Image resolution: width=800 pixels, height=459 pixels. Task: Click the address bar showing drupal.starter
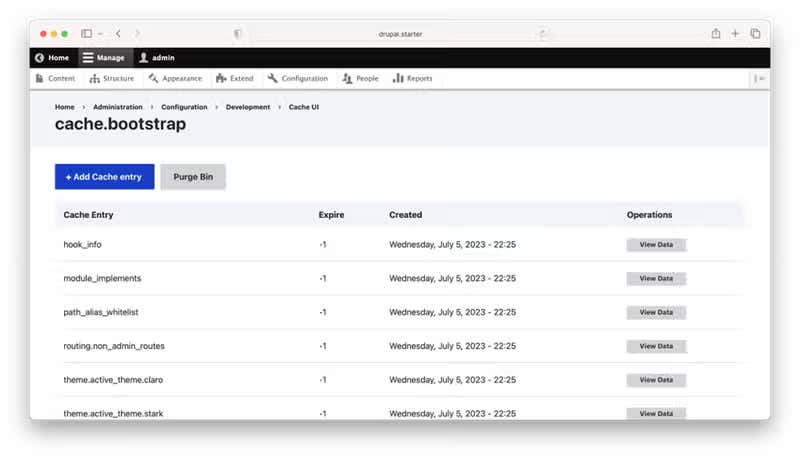(x=400, y=33)
